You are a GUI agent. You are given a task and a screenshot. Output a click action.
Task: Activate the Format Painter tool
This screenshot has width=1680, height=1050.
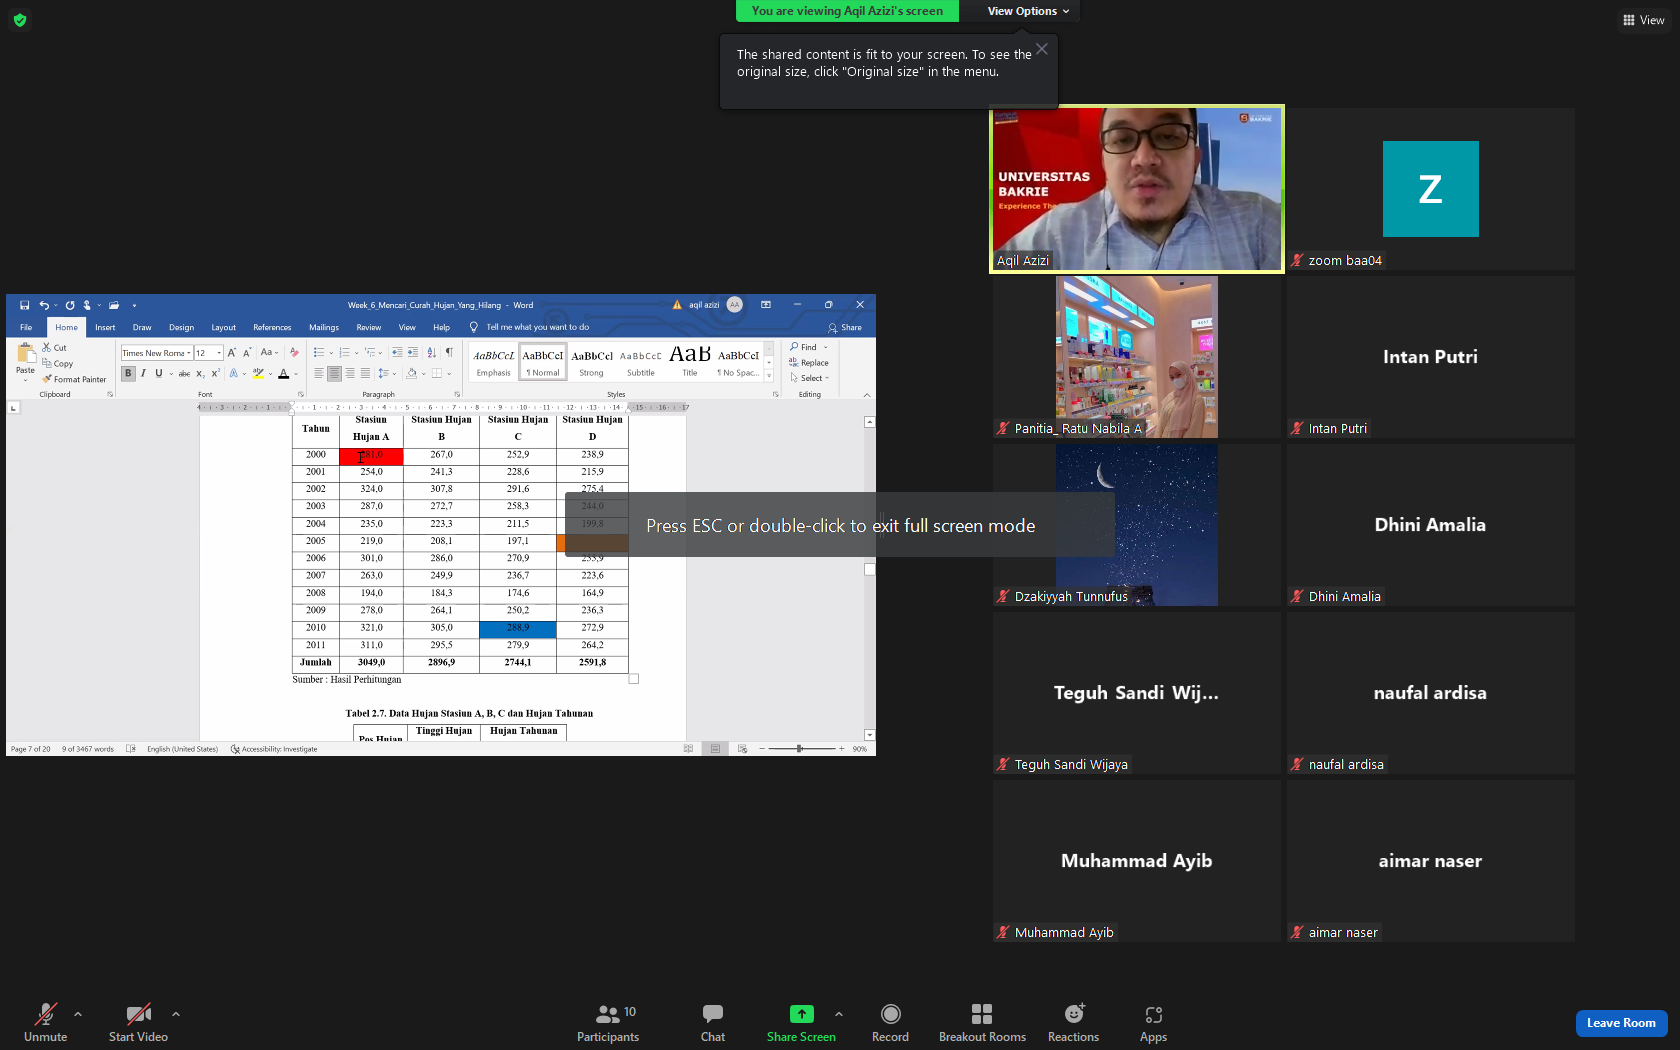click(x=75, y=380)
